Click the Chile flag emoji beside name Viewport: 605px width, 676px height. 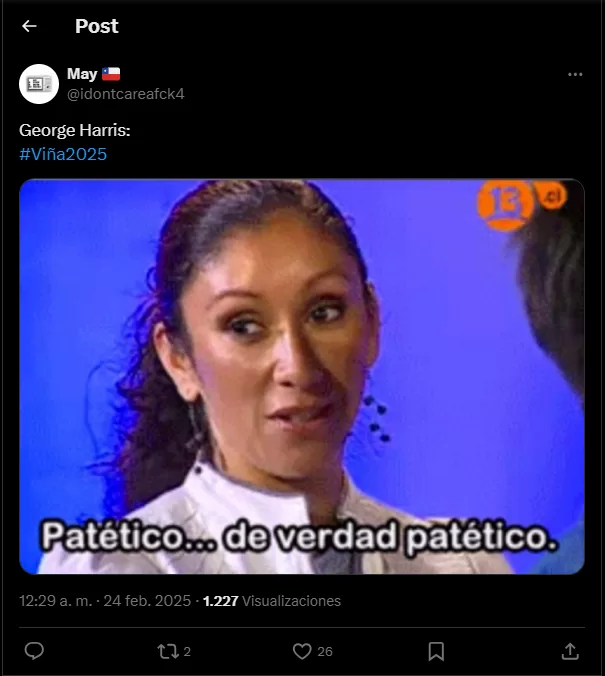111,74
